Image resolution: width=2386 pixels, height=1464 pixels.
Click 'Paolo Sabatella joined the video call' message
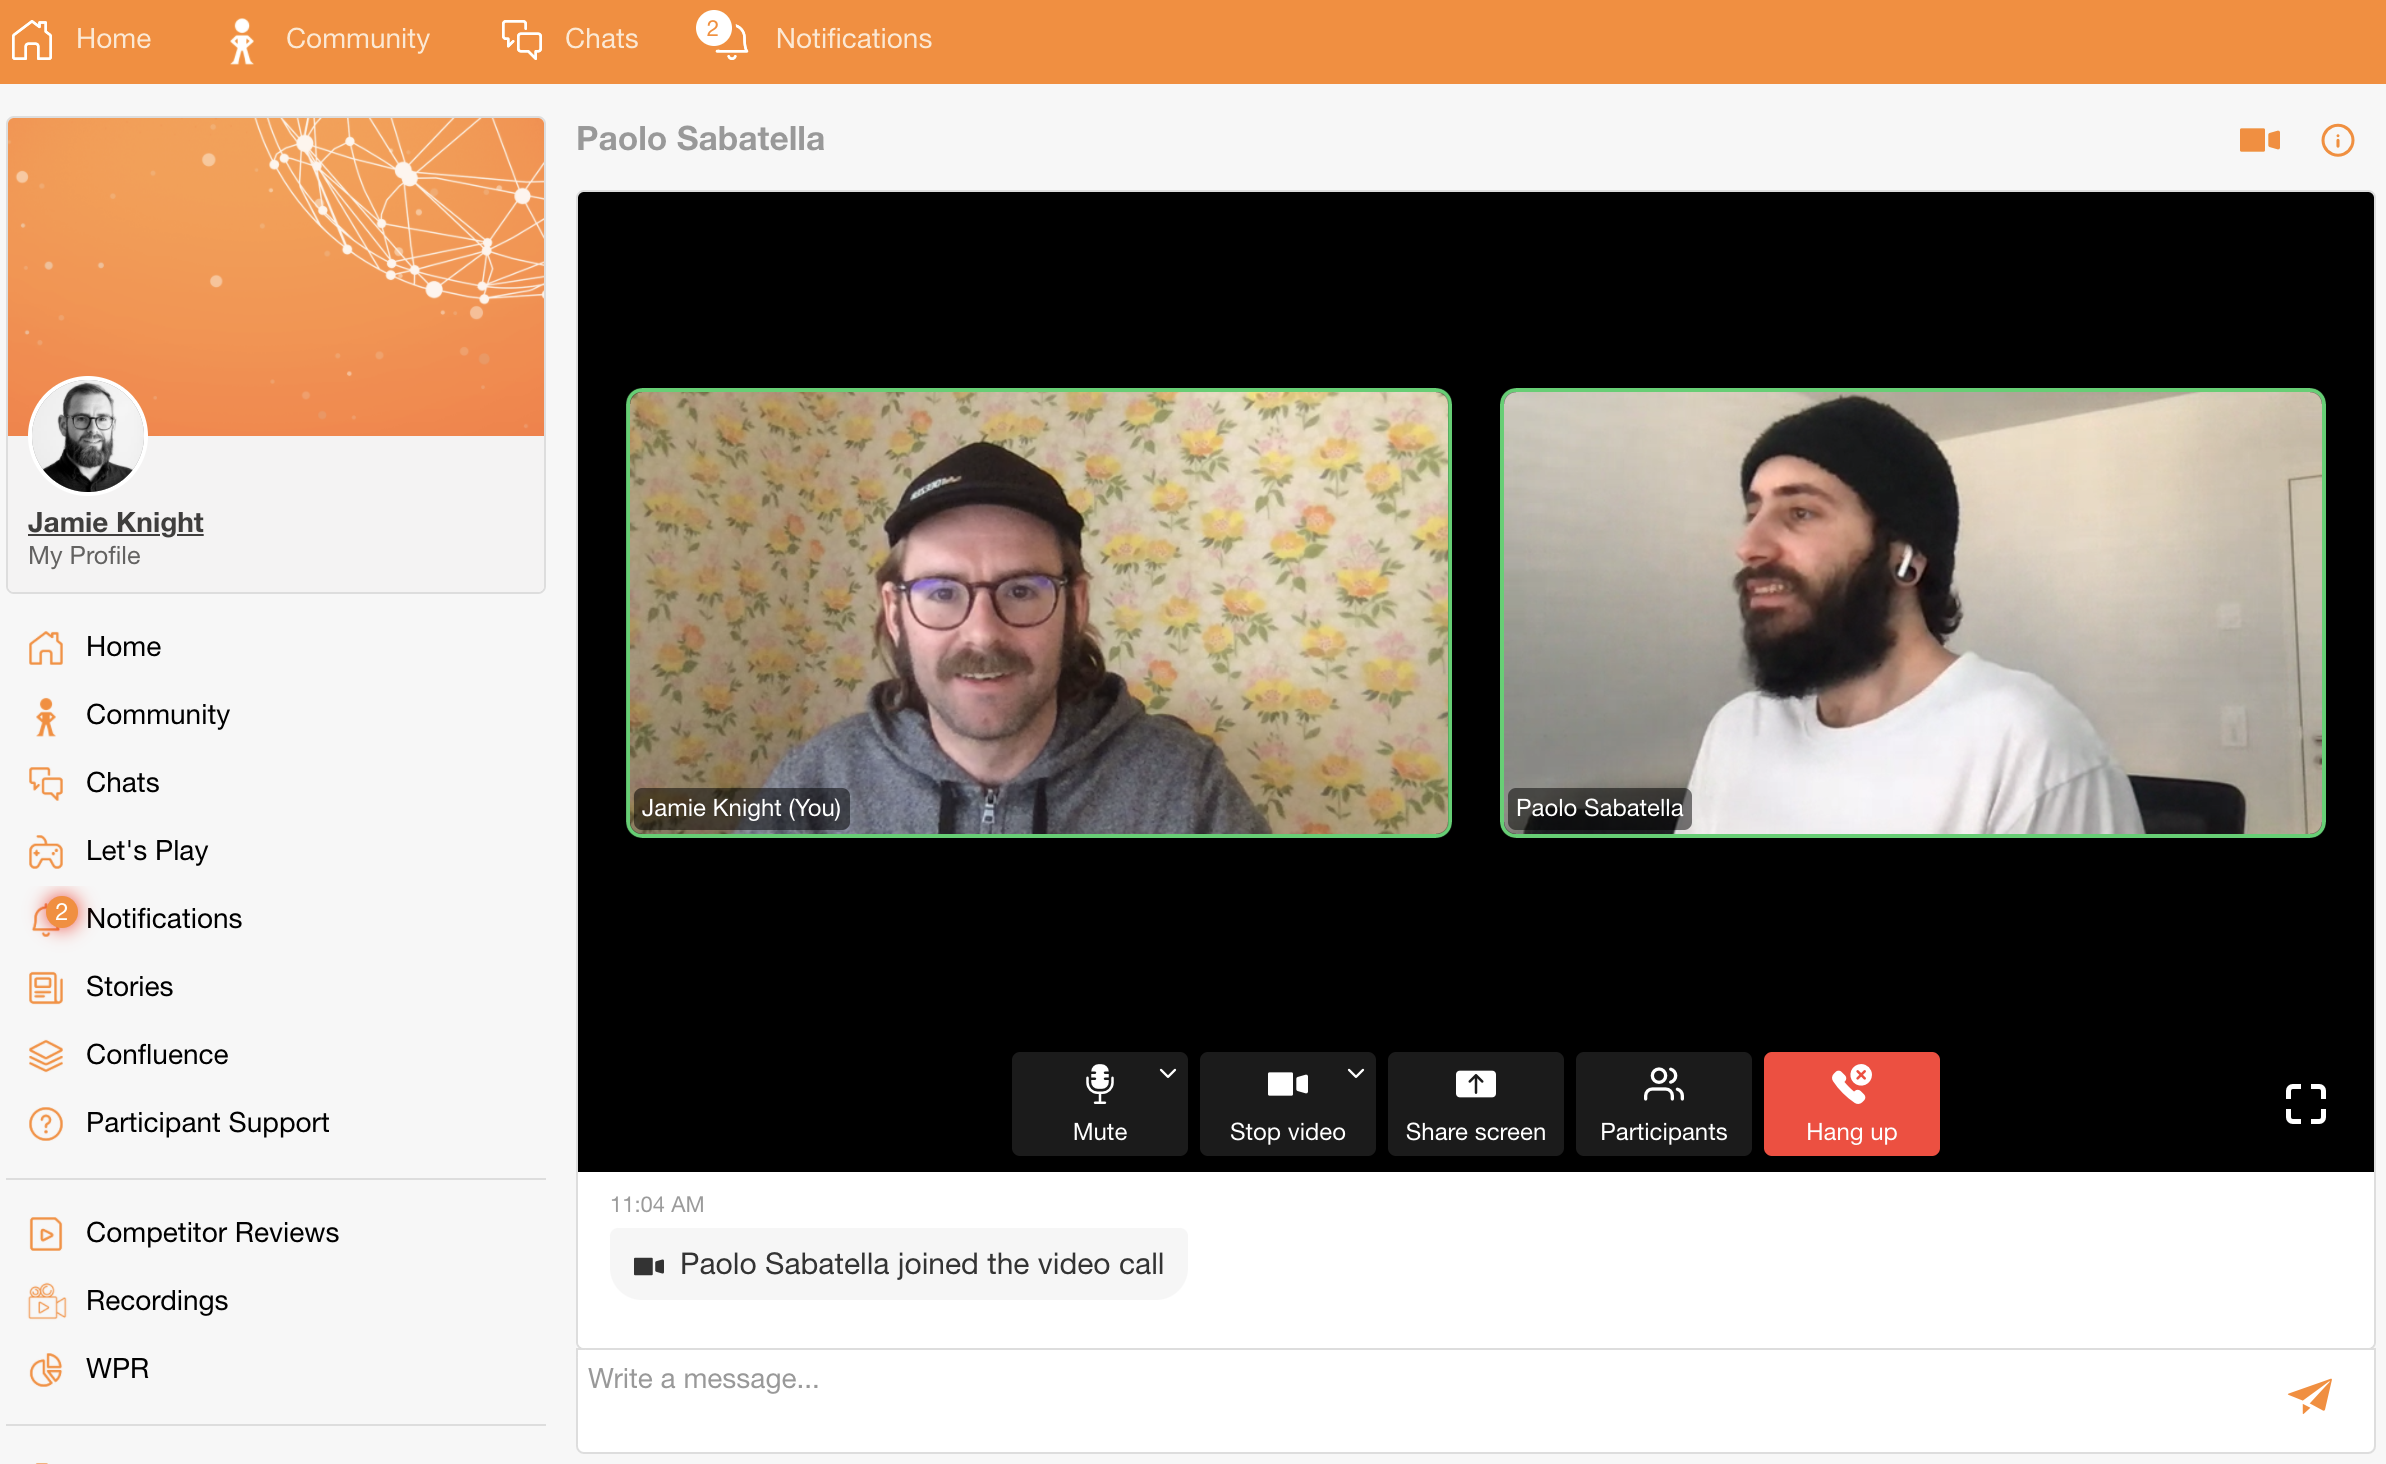click(898, 1265)
